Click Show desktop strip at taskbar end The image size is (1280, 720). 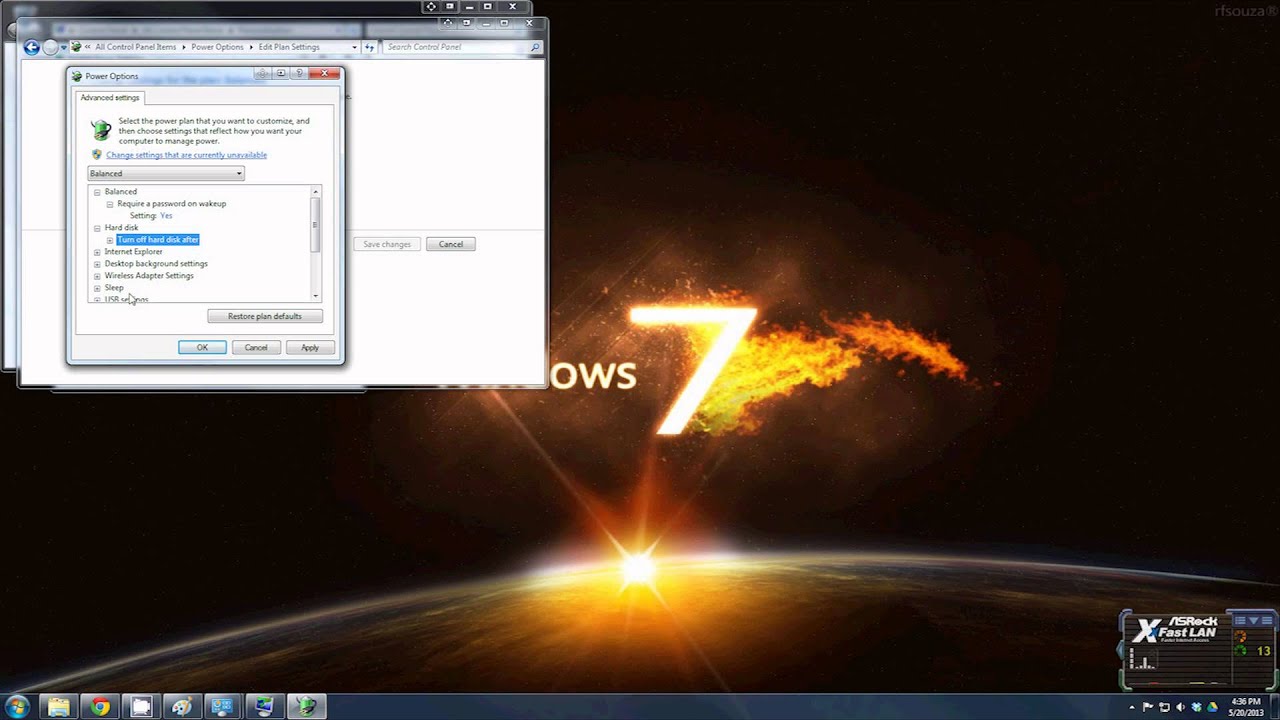coord(1274,707)
